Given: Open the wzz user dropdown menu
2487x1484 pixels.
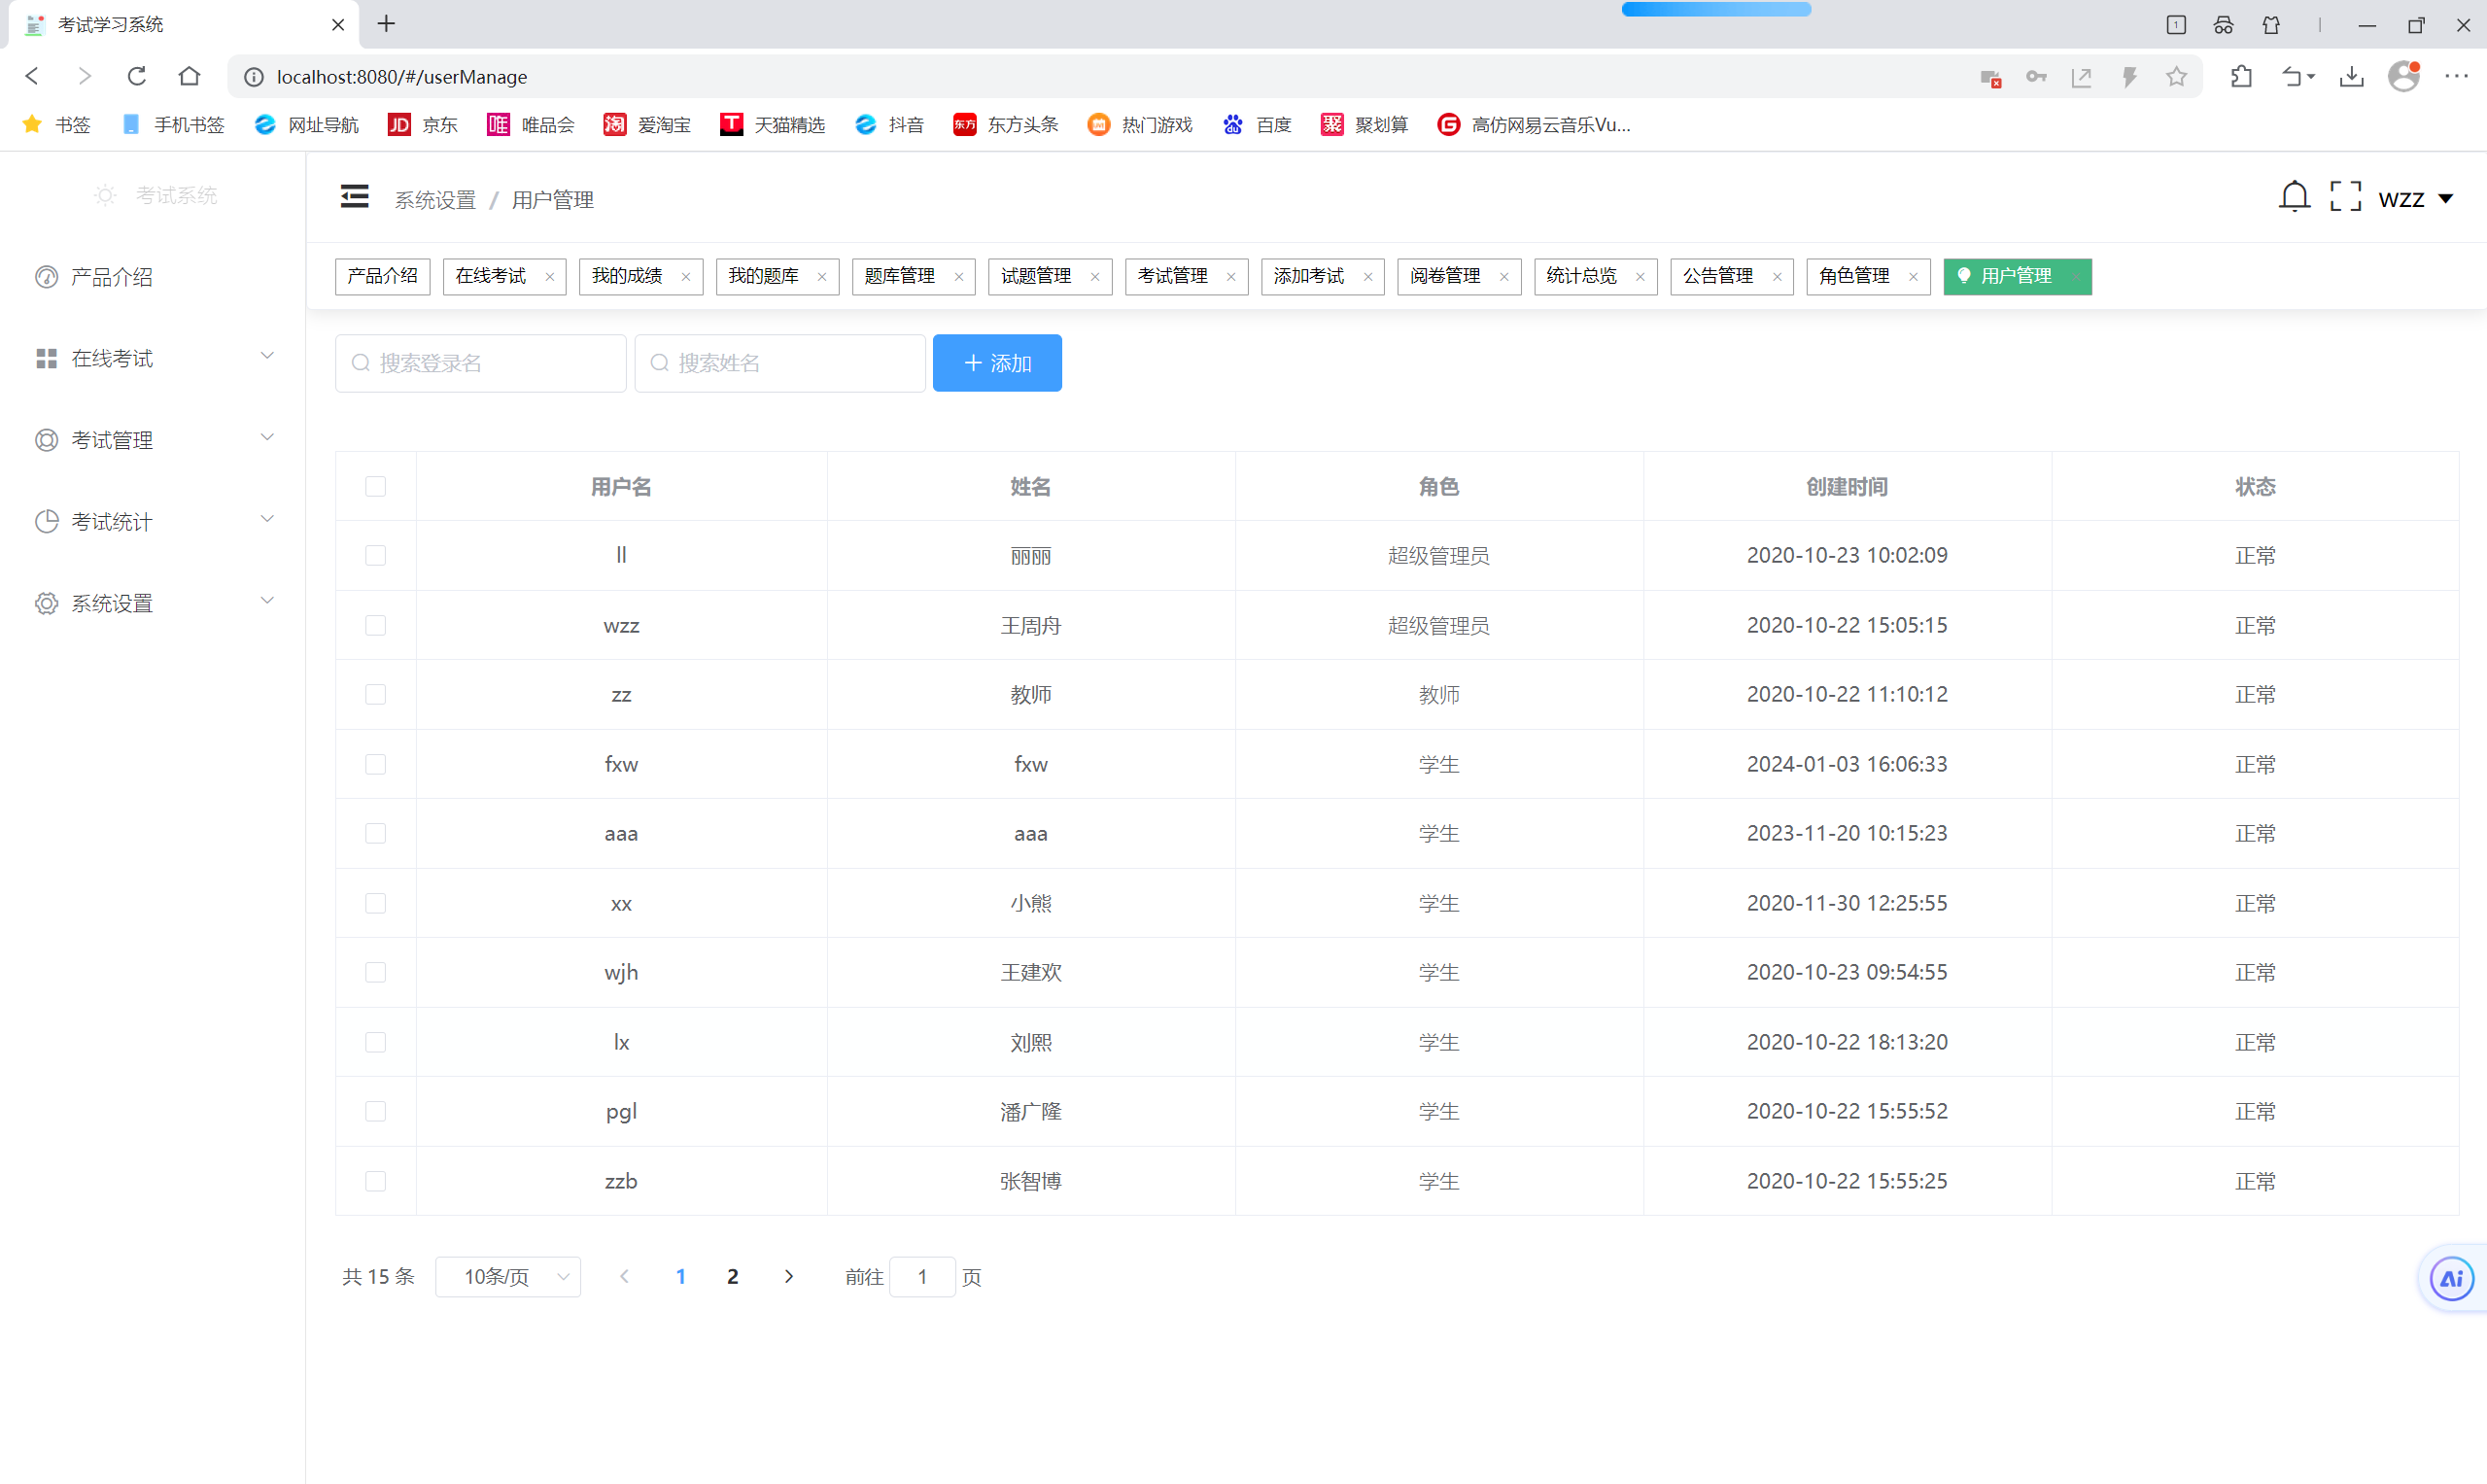Looking at the screenshot, I should coord(2414,199).
